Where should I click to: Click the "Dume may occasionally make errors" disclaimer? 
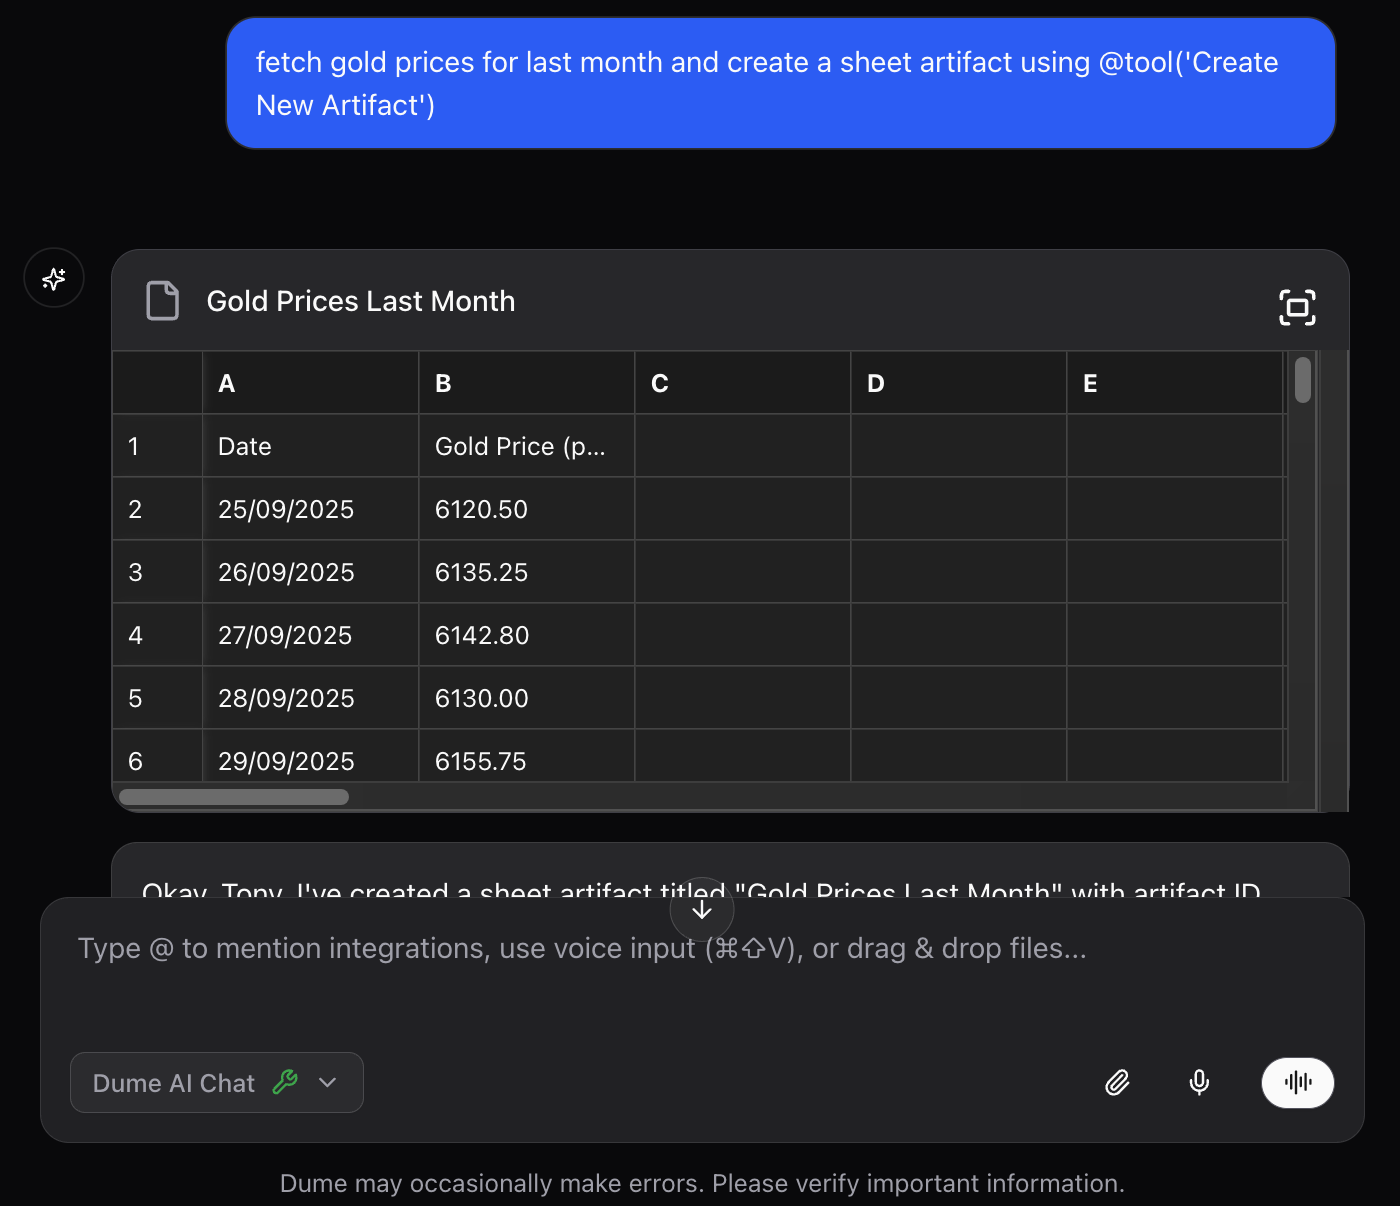tap(702, 1183)
